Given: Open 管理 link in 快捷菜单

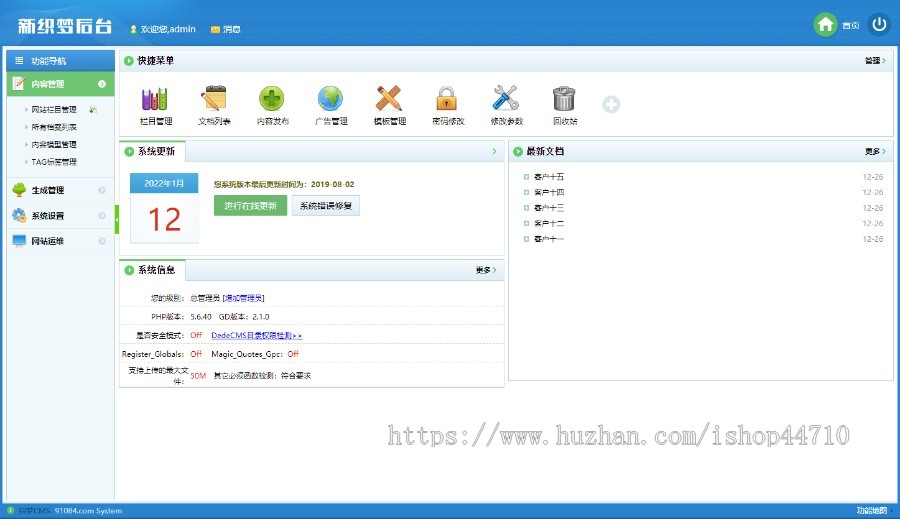Looking at the screenshot, I should tap(875, 60).
